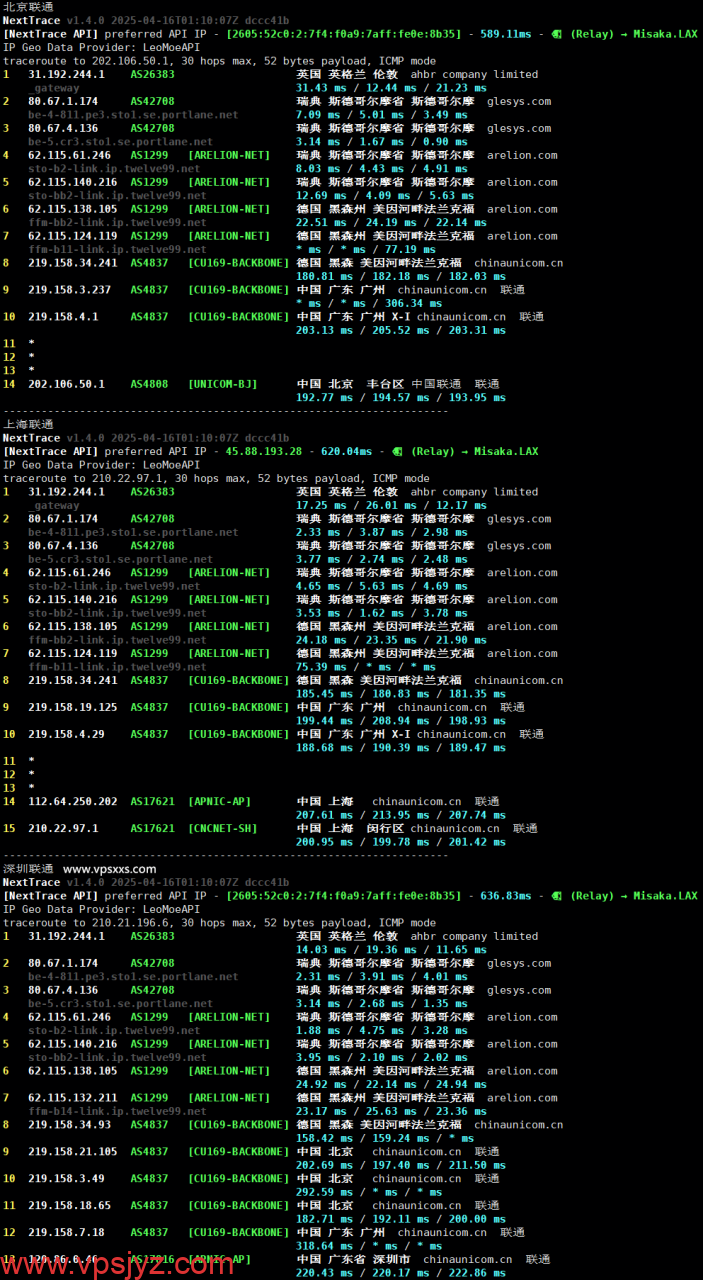The width and height of the screenshot is (703, 1280).
Task: Click latency '182.71 ms / 192.11 ms / 200.00 ms'
Action: [401, 1219]
